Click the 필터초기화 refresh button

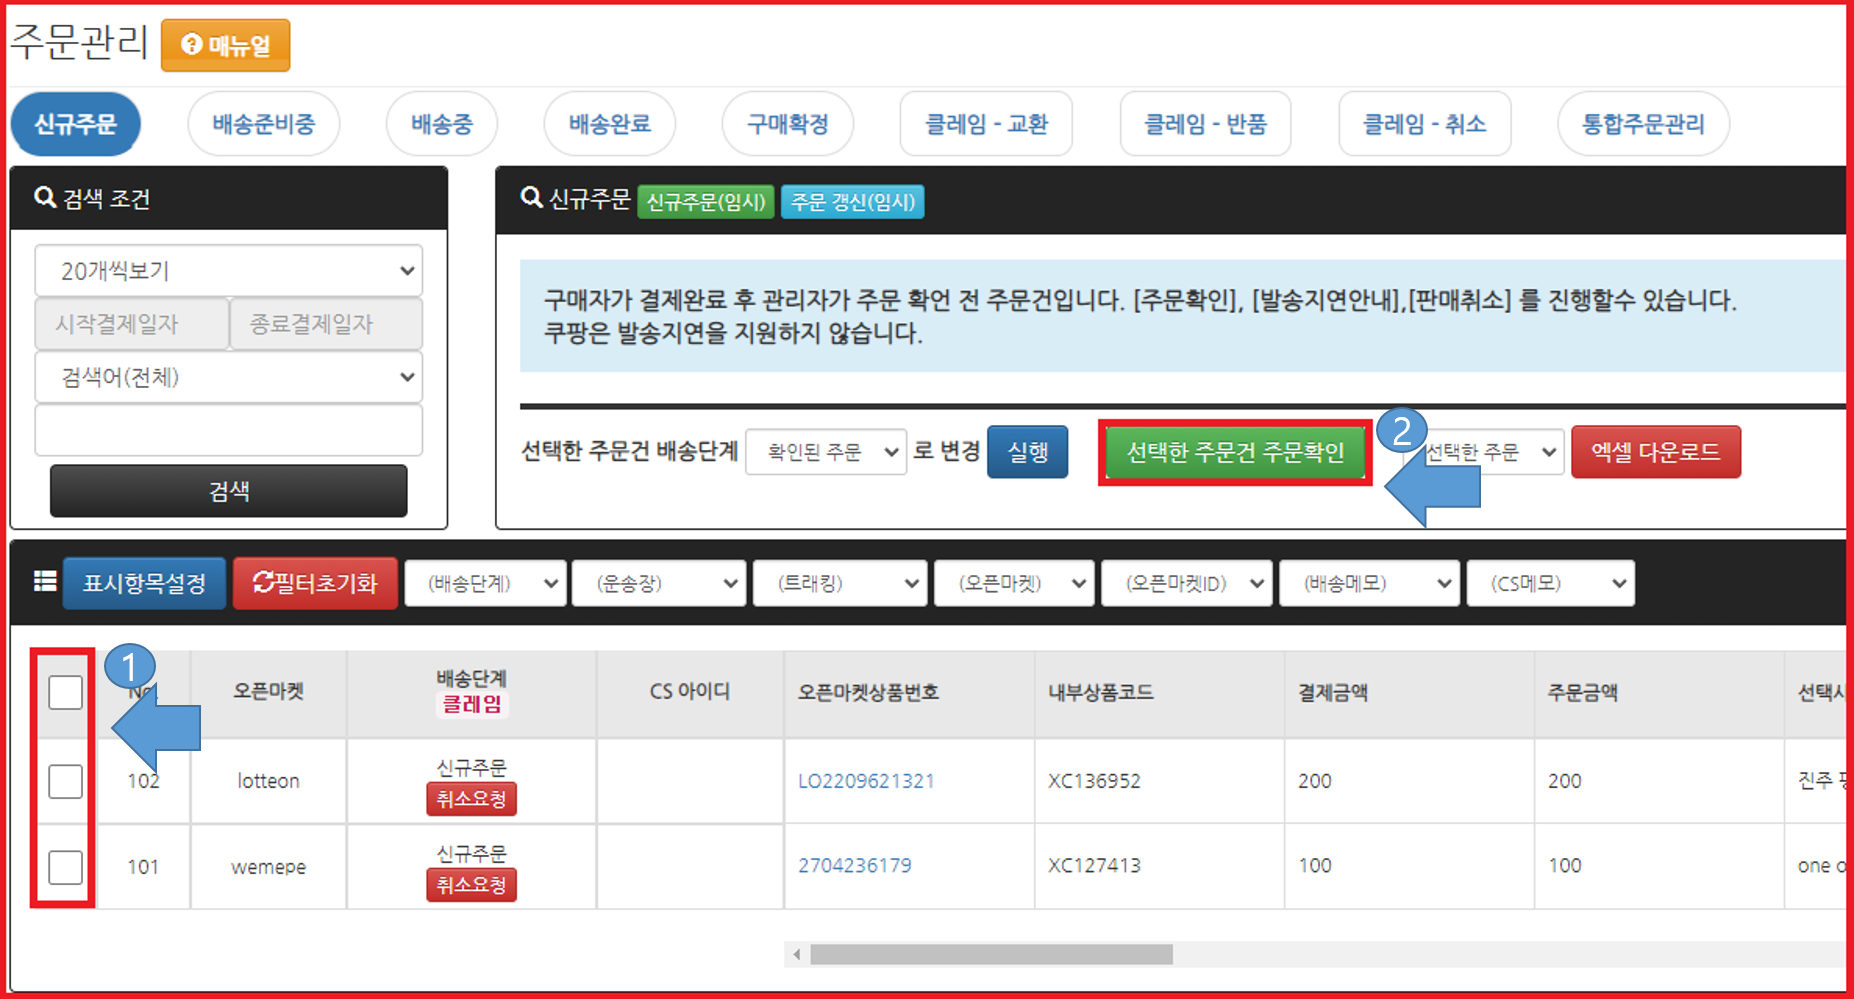point(315,583)
